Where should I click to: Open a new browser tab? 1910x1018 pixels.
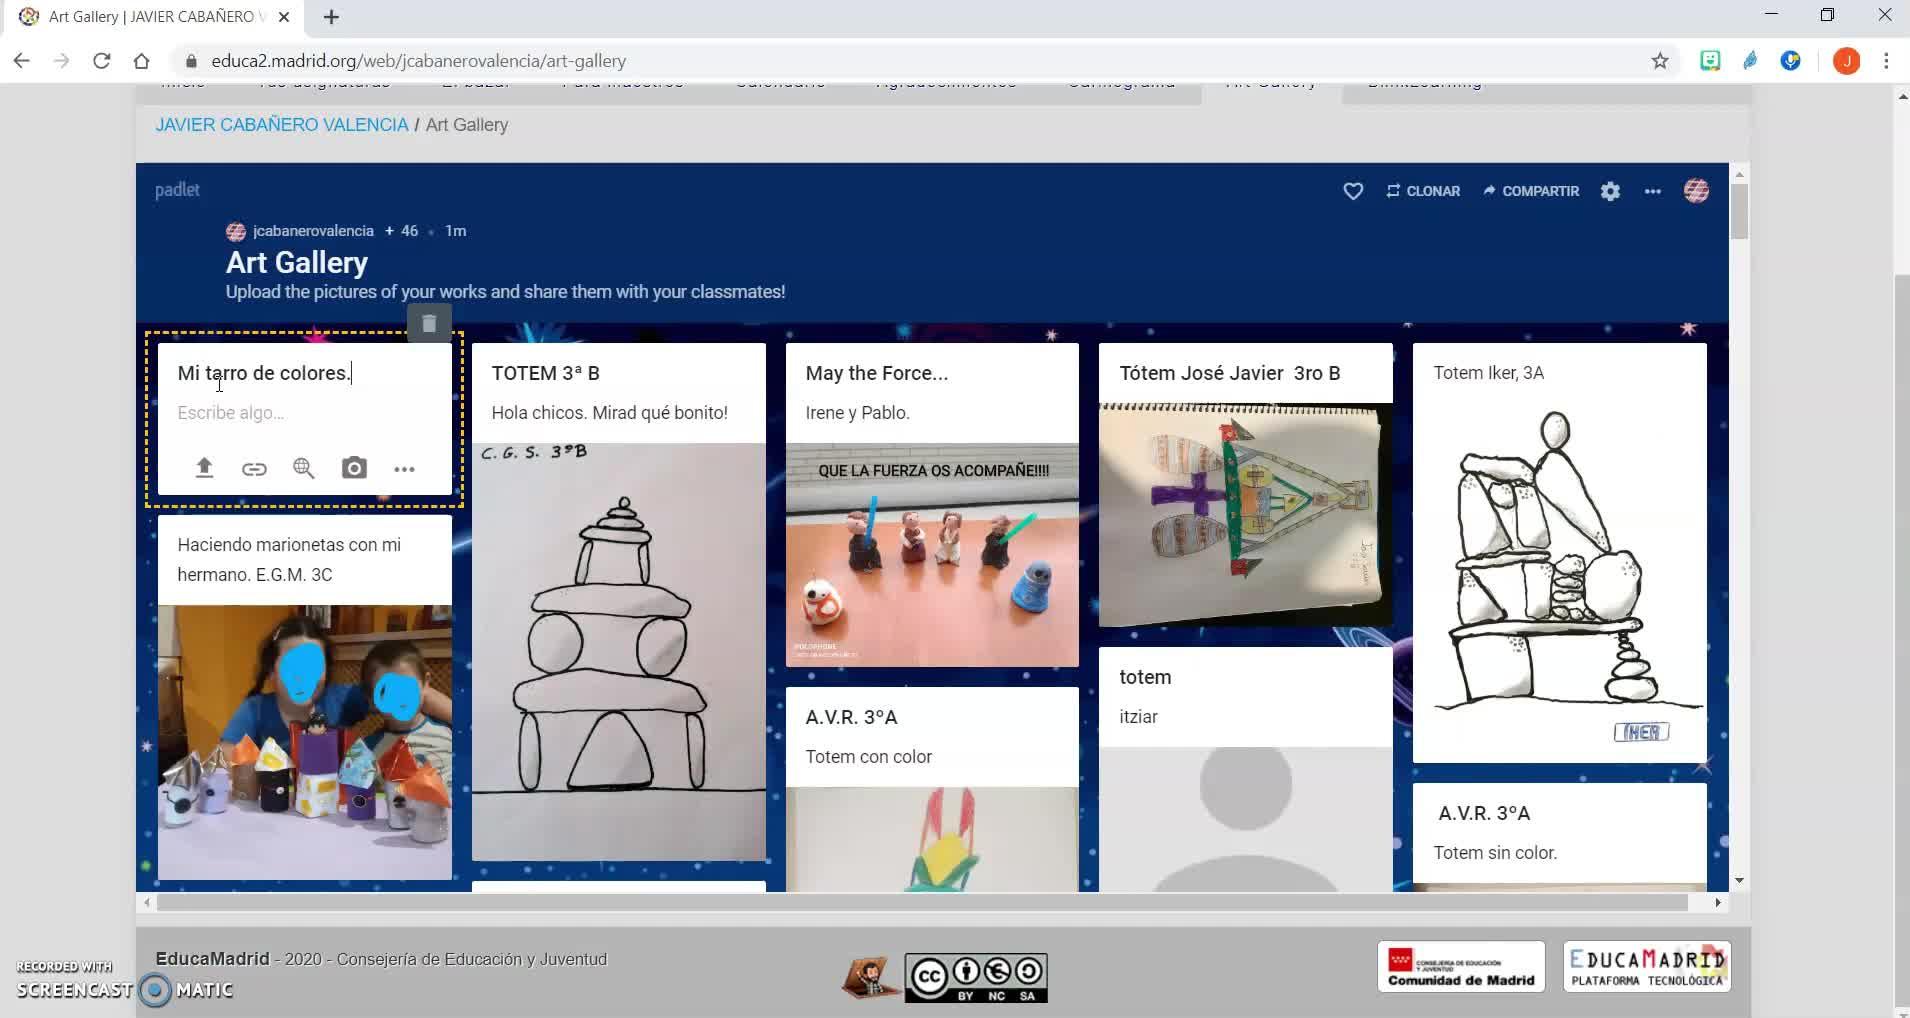point(331,17)
